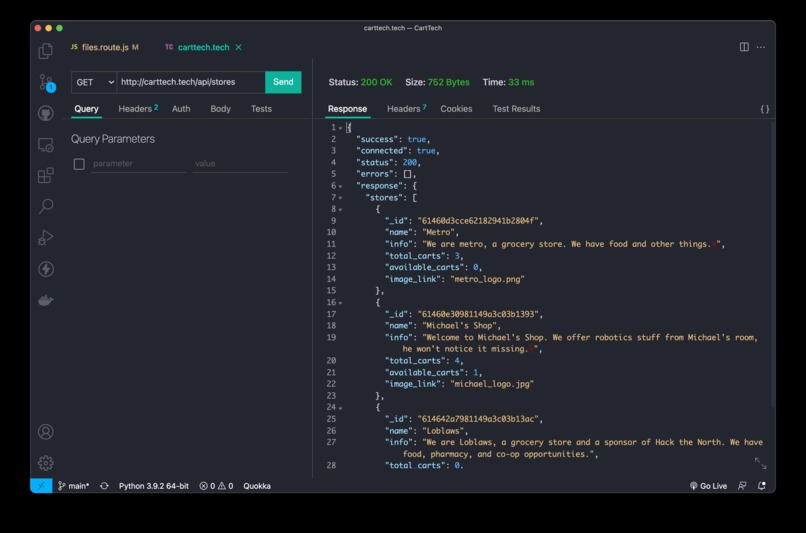
Task: Select the Auth tab
Action: pos(181,109)
